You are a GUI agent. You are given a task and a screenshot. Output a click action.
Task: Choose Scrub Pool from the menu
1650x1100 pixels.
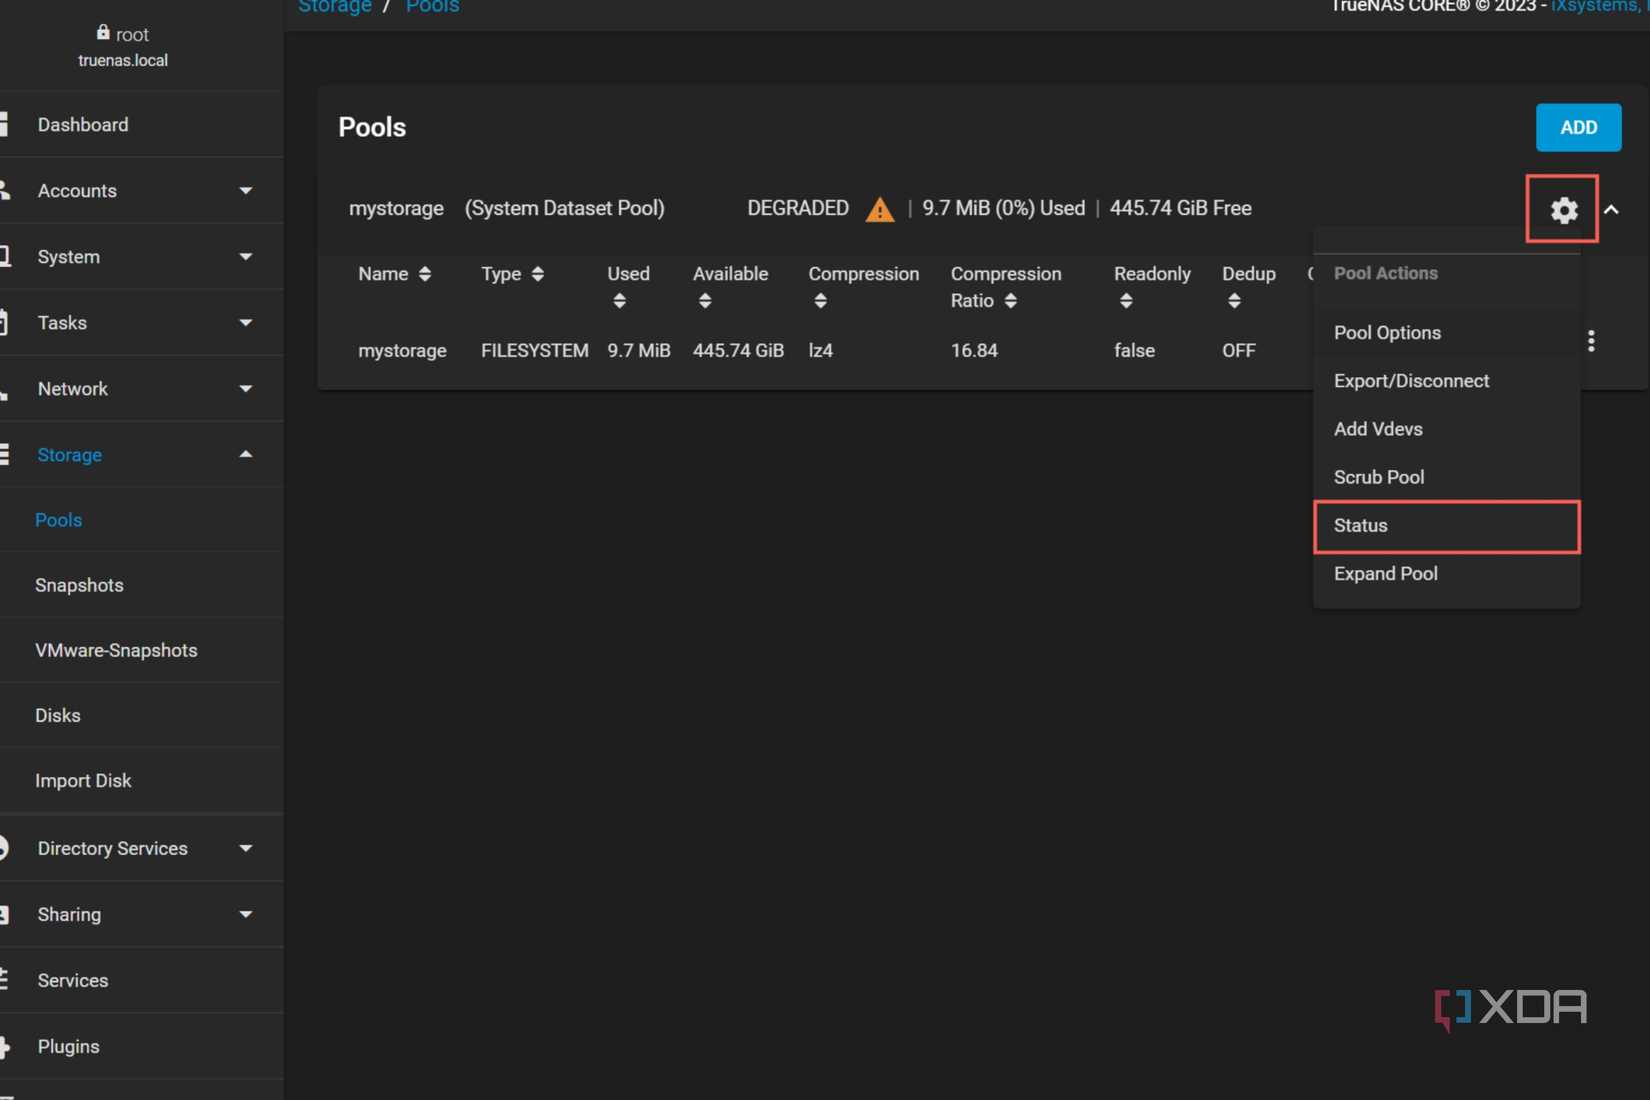[1446, 477]
